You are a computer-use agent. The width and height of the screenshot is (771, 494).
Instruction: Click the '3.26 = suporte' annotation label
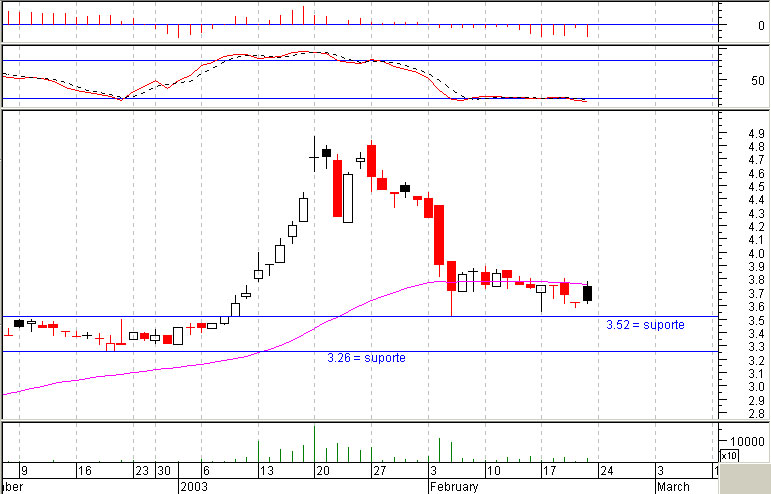coord(366,358)
